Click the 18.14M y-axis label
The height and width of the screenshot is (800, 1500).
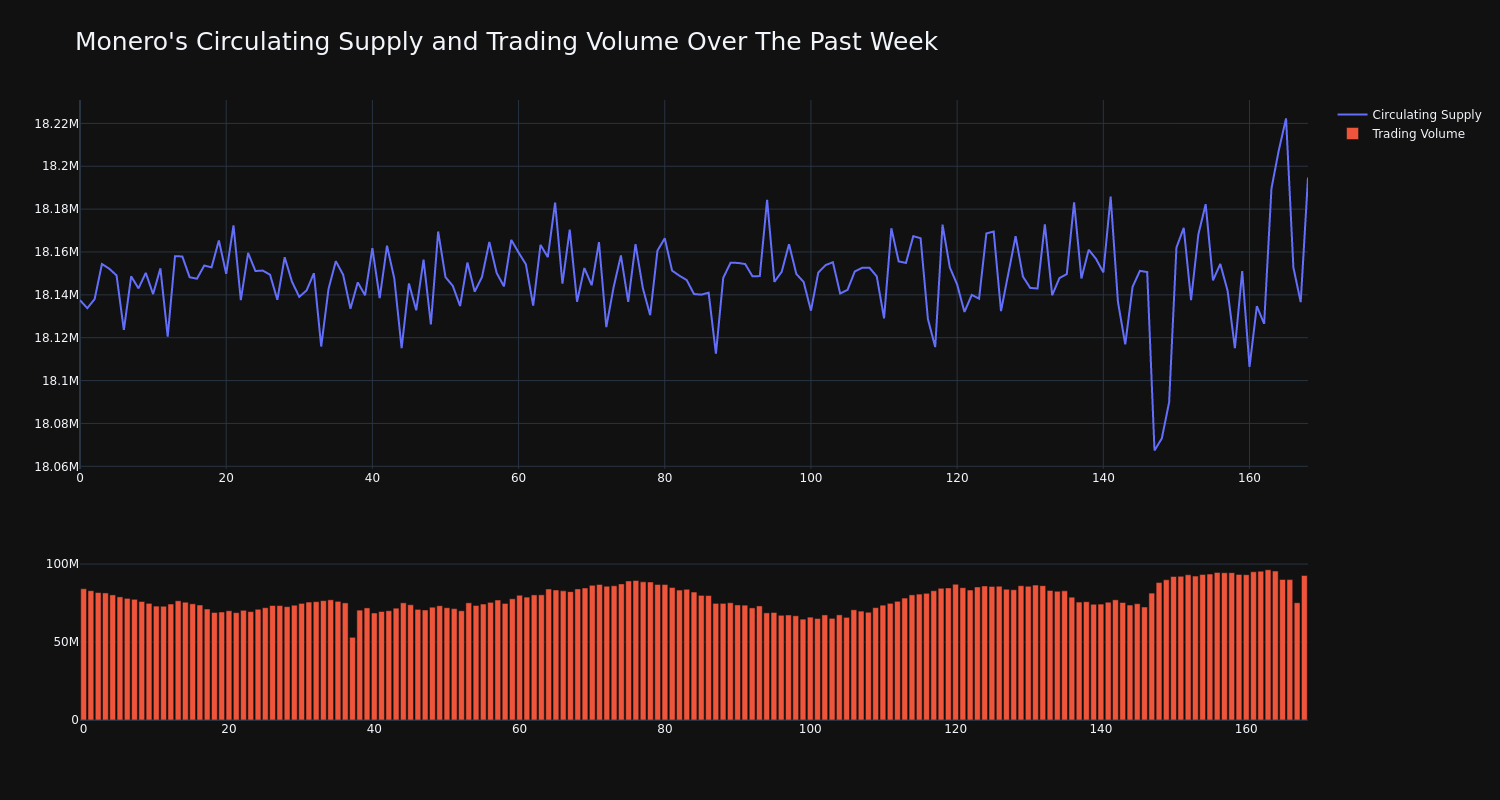tap(56, 295)
